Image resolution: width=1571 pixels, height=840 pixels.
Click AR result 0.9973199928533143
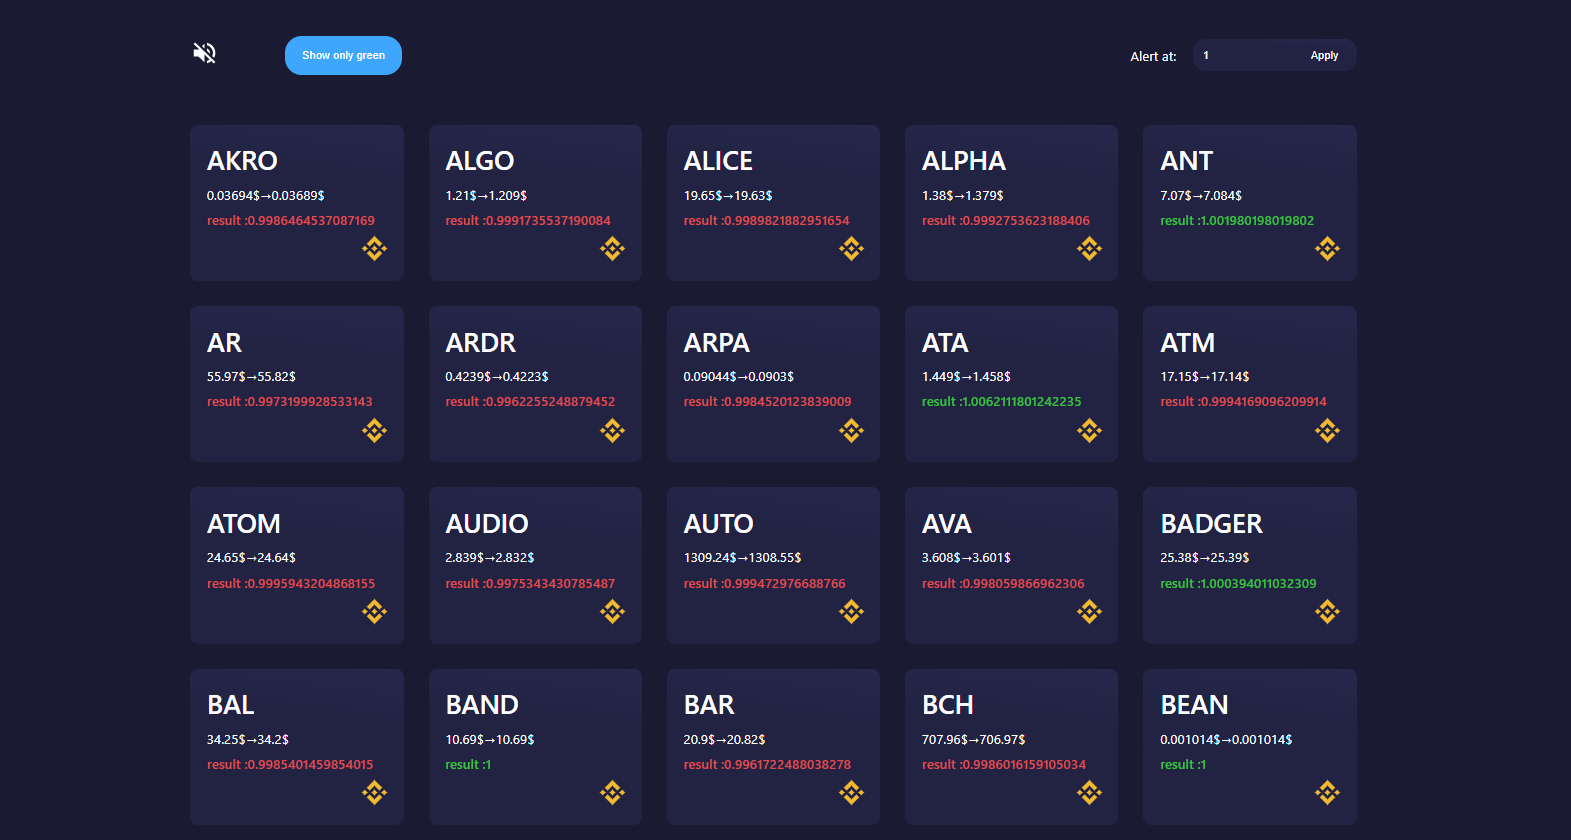coord(289,402)
